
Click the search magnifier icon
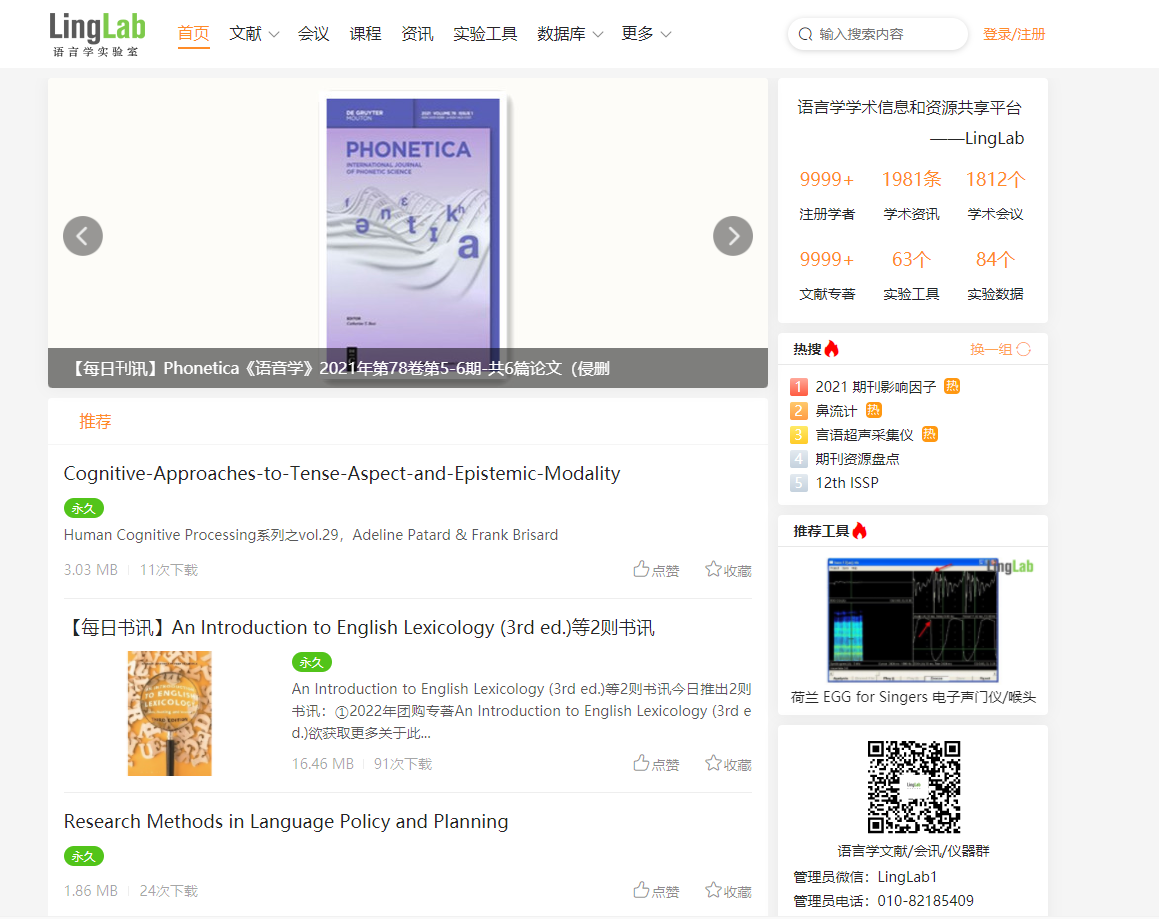(x=805, y=34)
